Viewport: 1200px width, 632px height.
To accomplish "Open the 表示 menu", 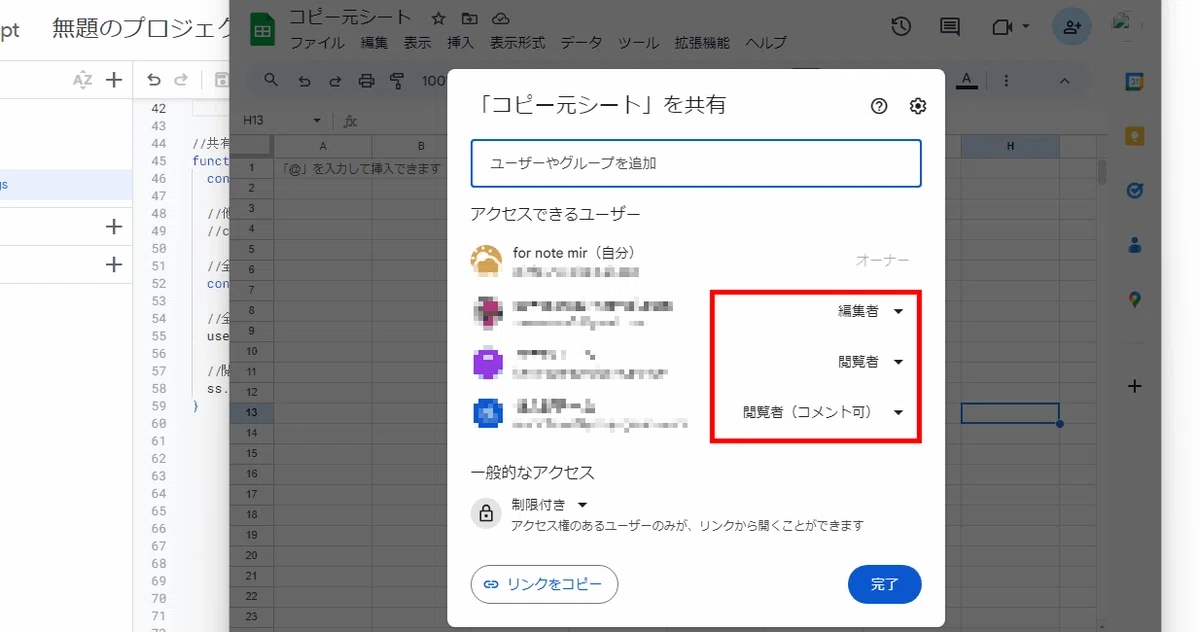I will 417,43.
